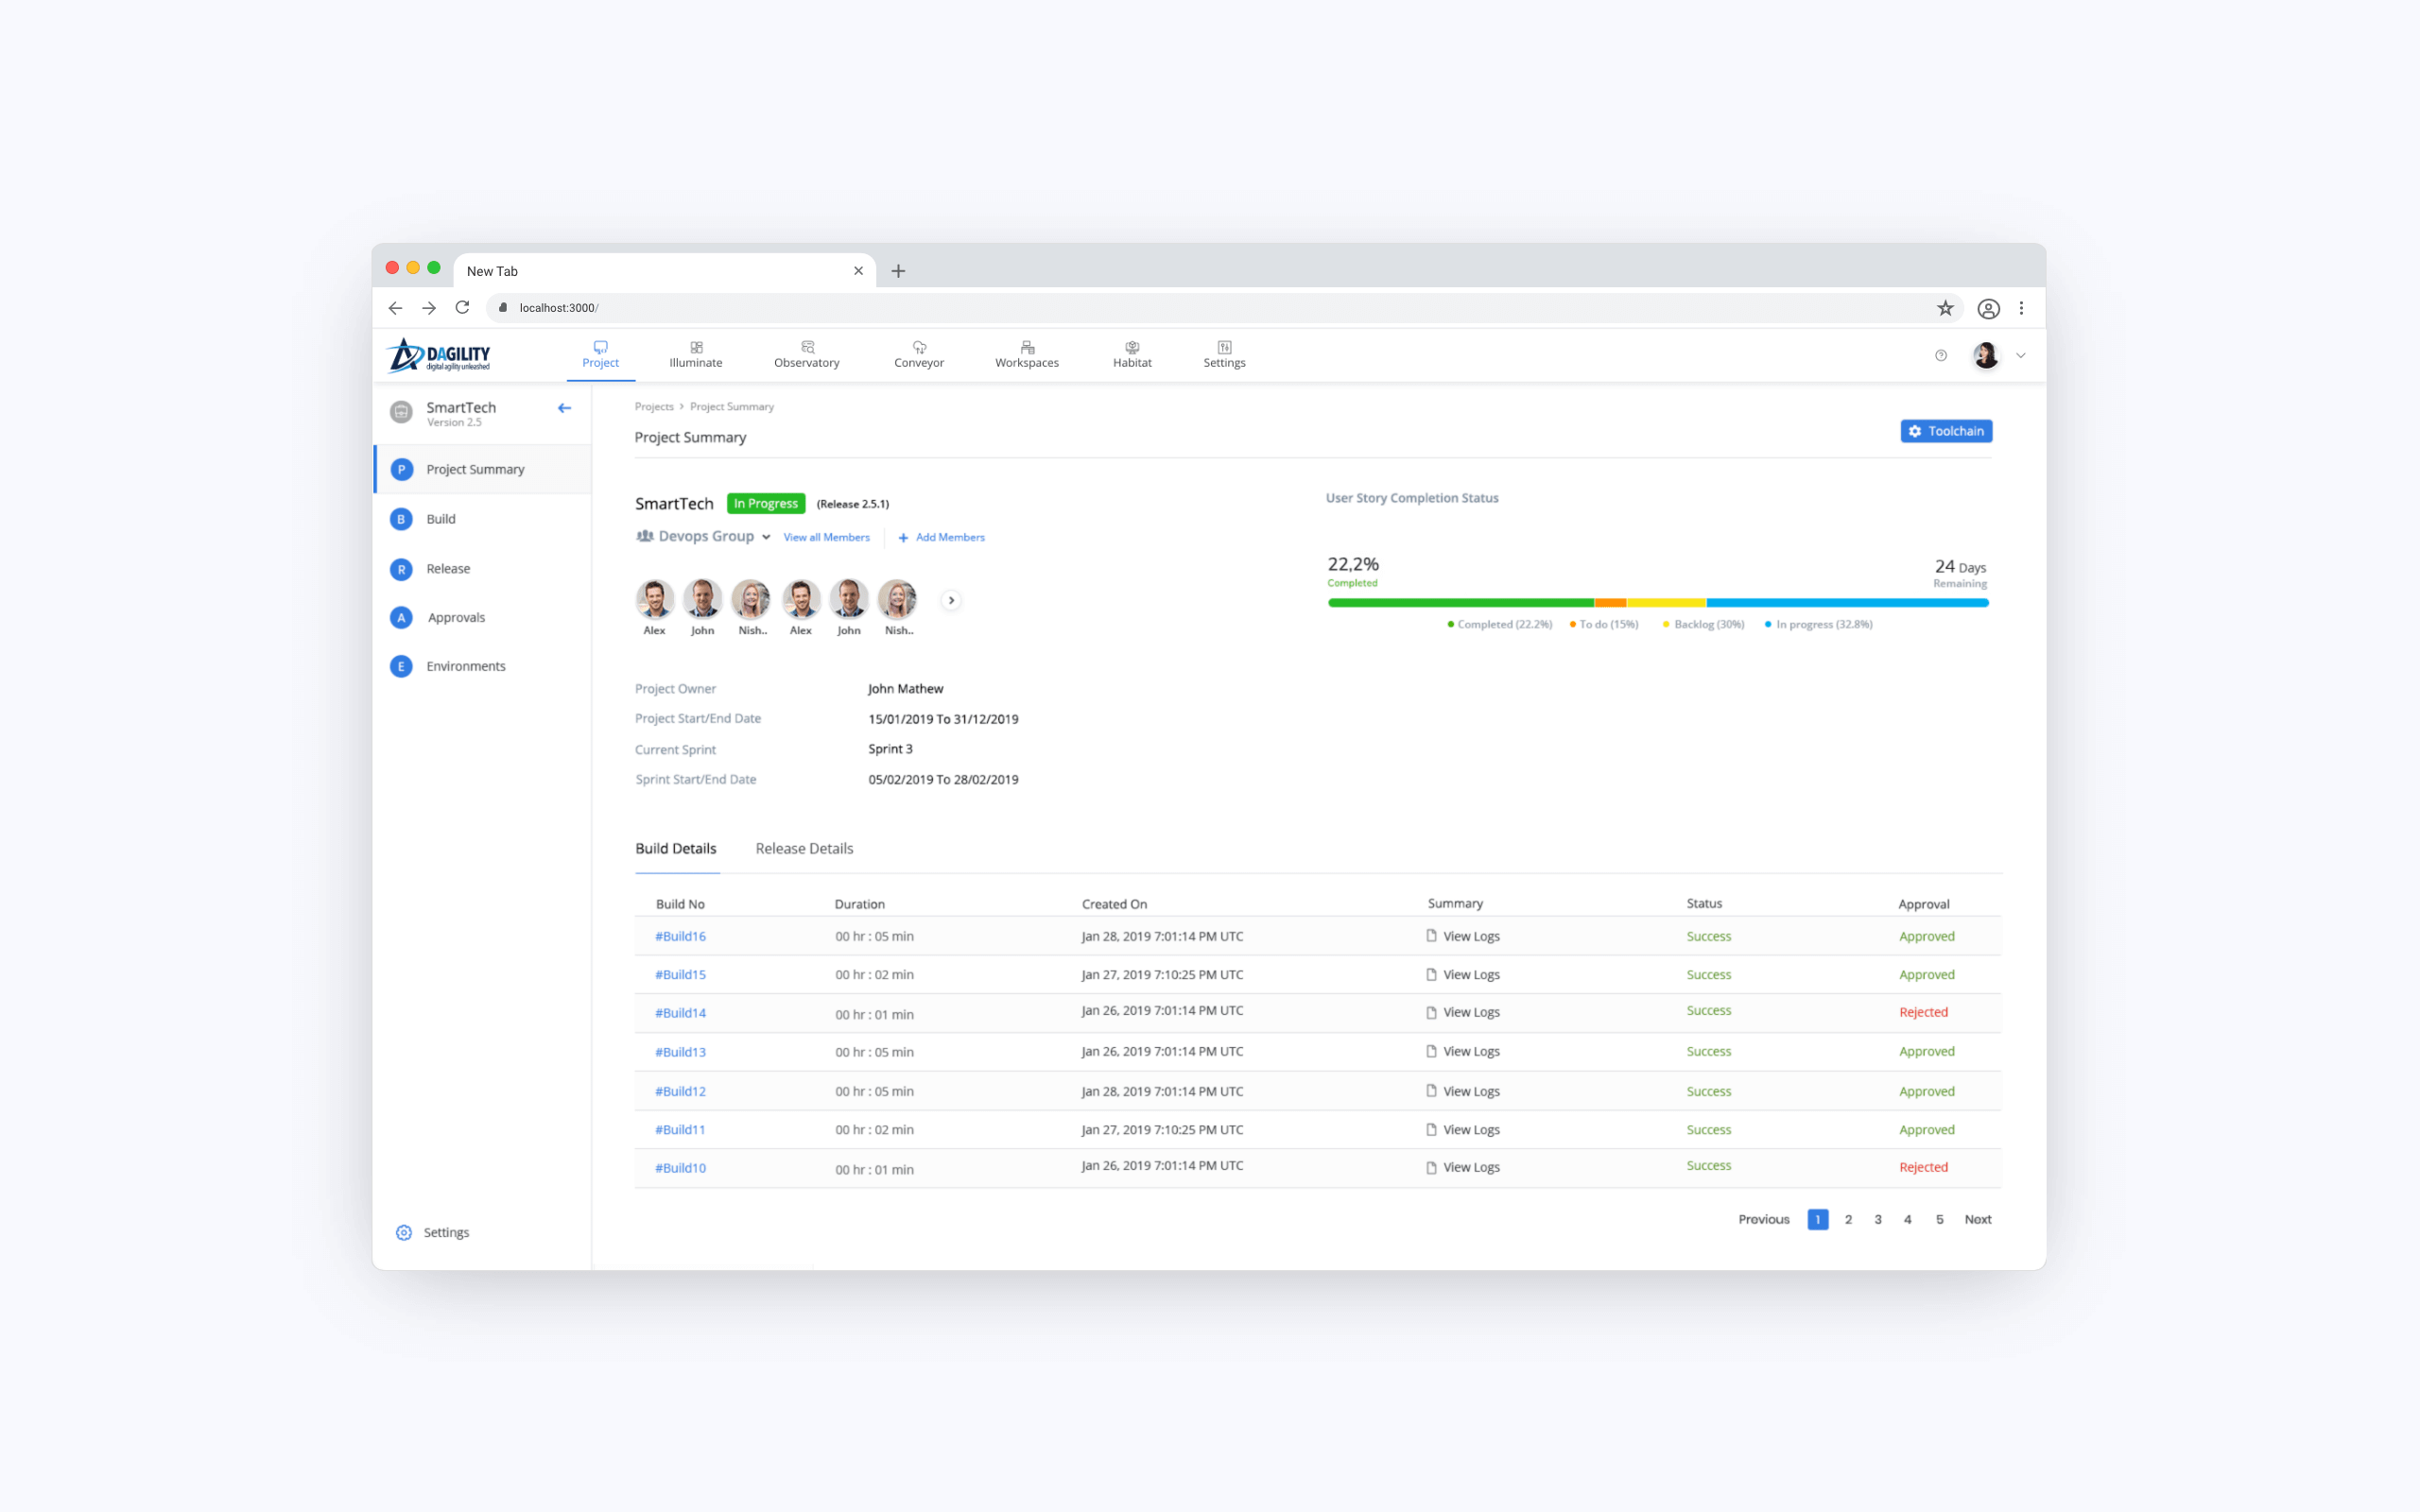Image resolution: width=2420 pixels, height=1512 pixels.
Task: Expand the Devops Group dropdown
Action: [766, 537]
